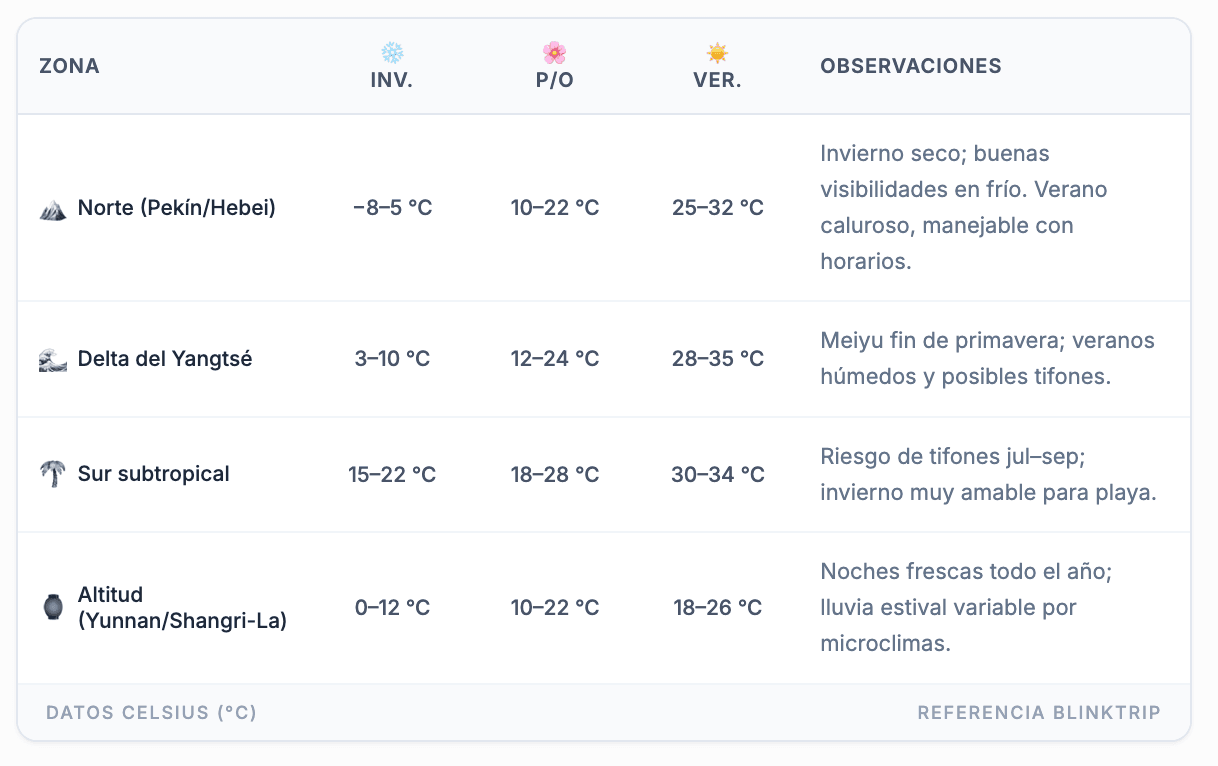The height and width of the screenshot is (766, 1218).
Task: Select the Altitud (Yunnan/Shangri-La) row name
Action: click(182, 608)
